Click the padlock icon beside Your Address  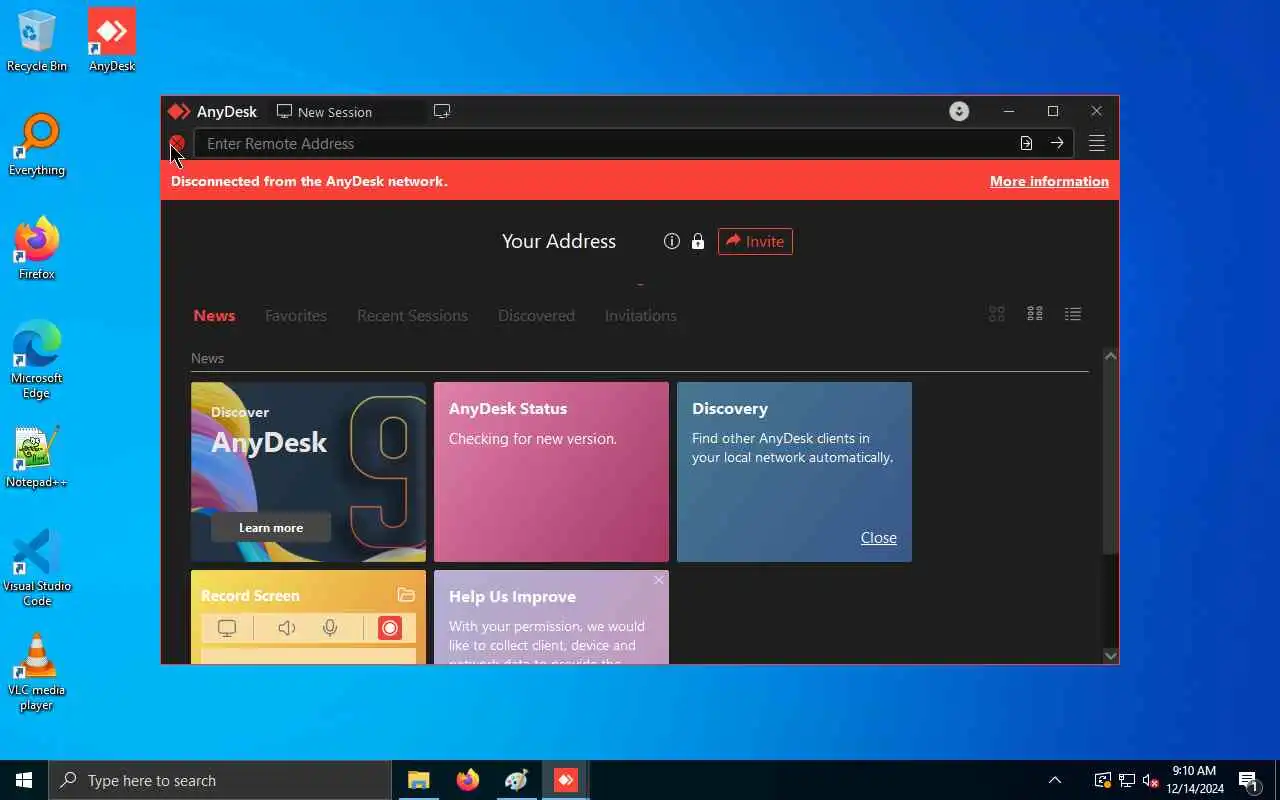point(698,241)
